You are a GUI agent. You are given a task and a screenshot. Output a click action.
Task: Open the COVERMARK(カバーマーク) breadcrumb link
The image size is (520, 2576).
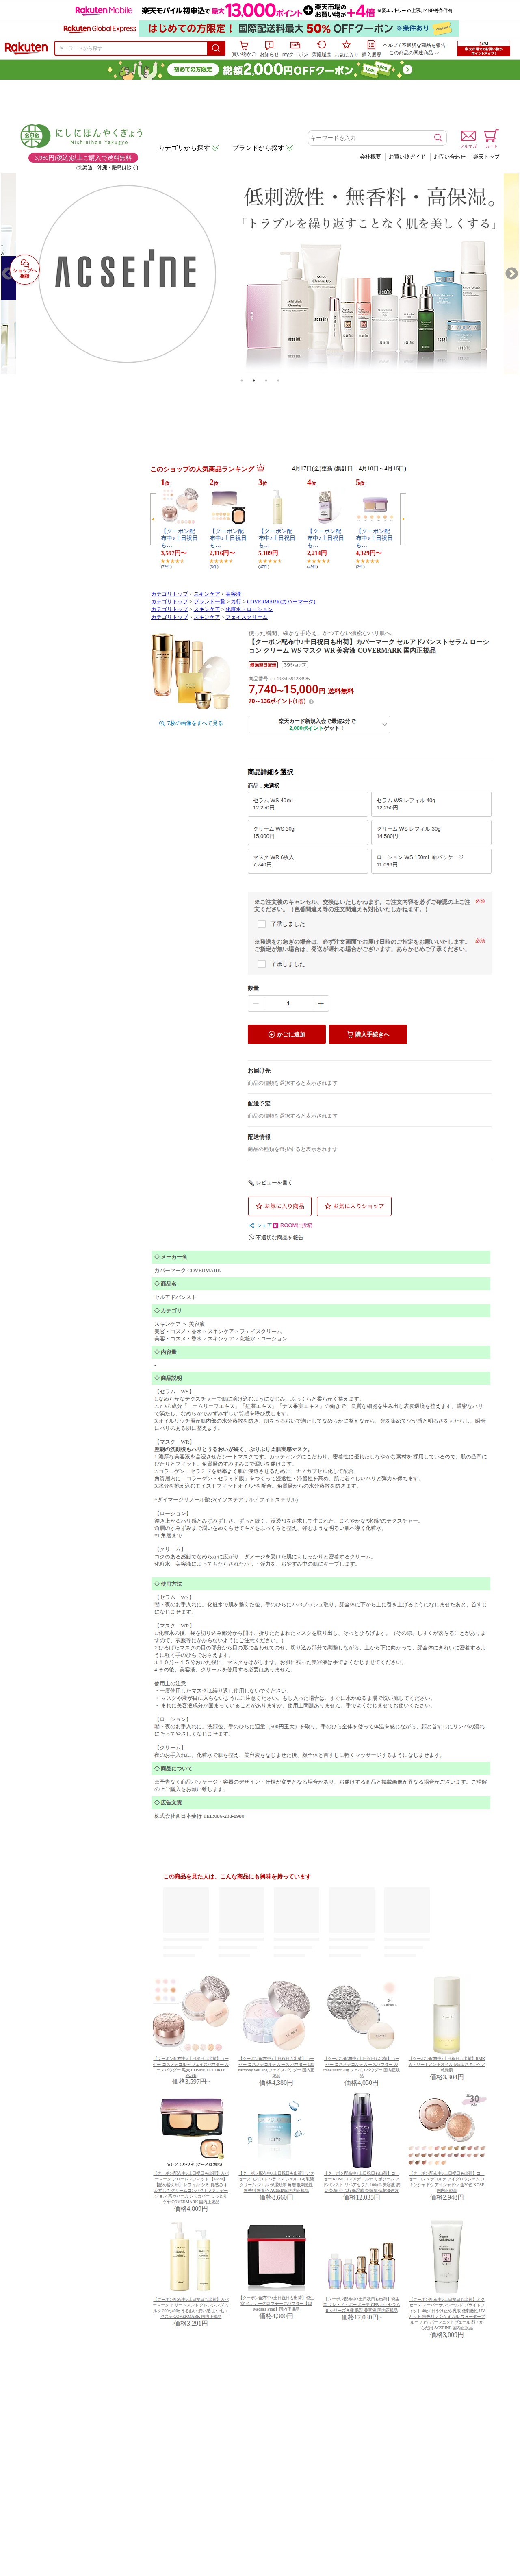tap(281, 602)
